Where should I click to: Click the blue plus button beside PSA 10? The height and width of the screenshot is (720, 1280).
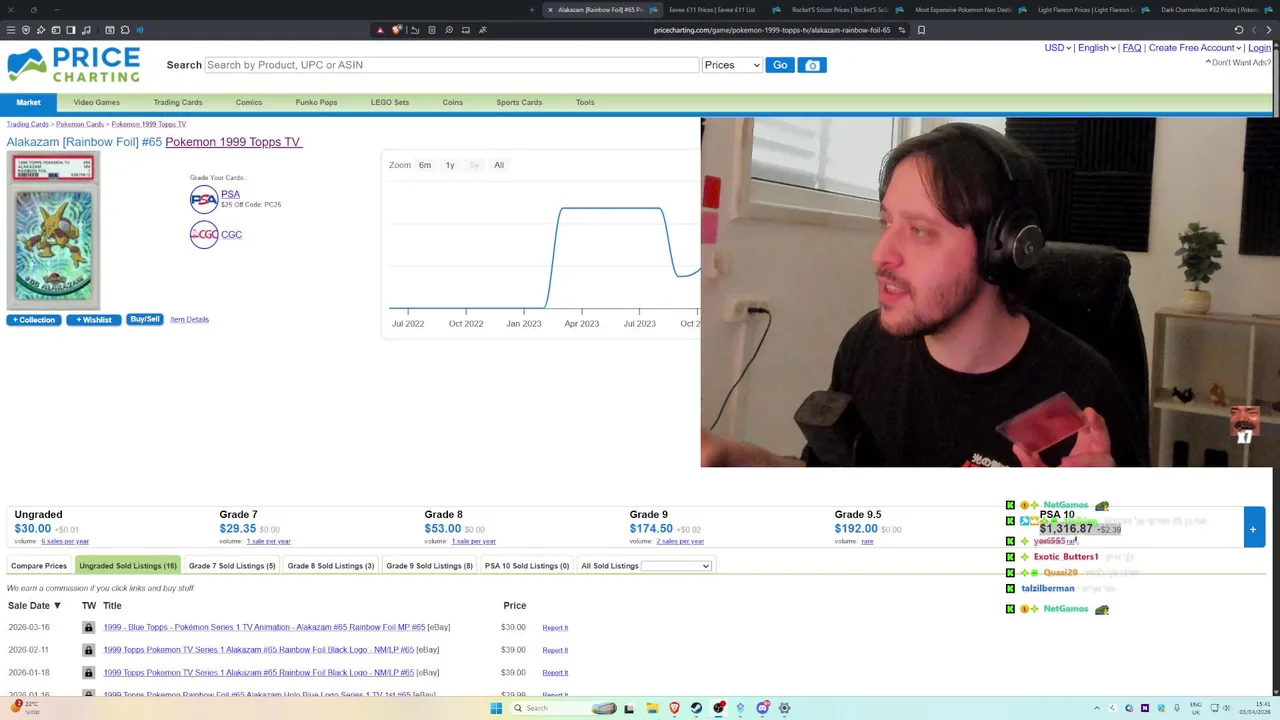pos(1252,529)
